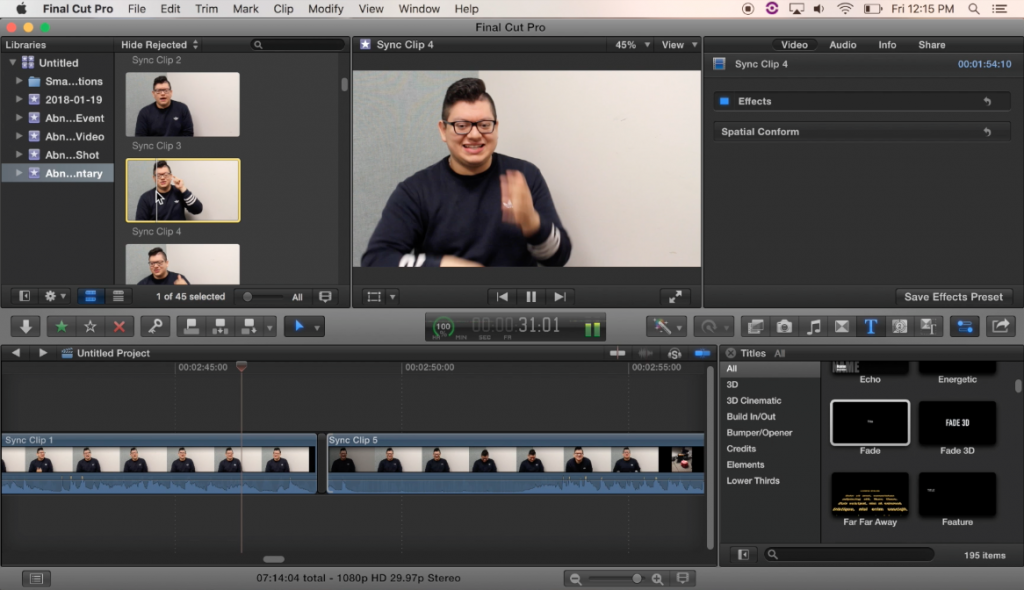Image resolution: width=1024 pixels, height=590 pixels.
Task: Zoom in on the timeline
Action: pos(658,579)
